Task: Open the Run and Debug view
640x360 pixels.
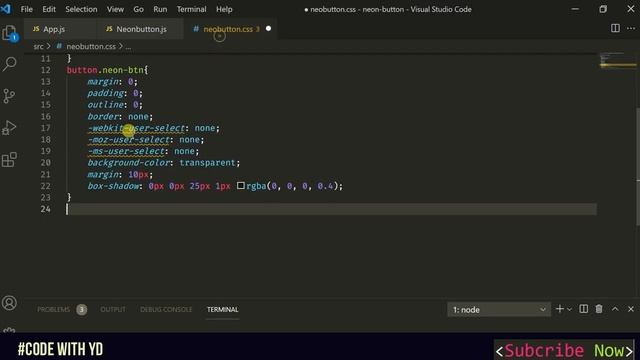Action: [9, 128]
